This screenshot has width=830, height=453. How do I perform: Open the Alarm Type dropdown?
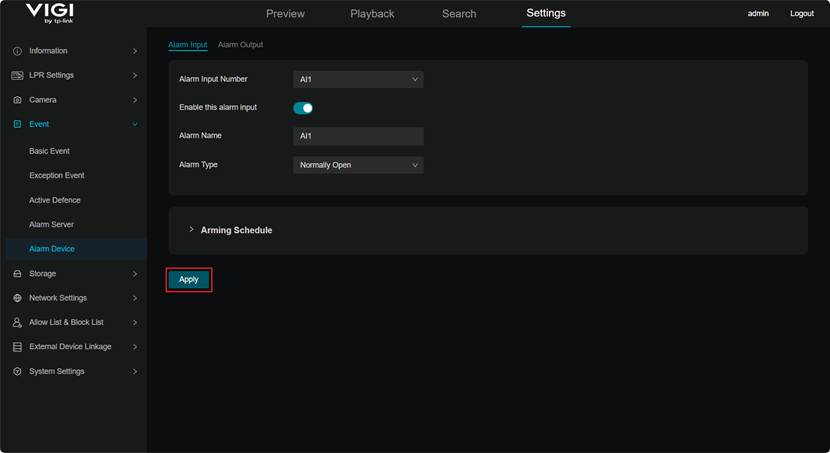[358, 165]
